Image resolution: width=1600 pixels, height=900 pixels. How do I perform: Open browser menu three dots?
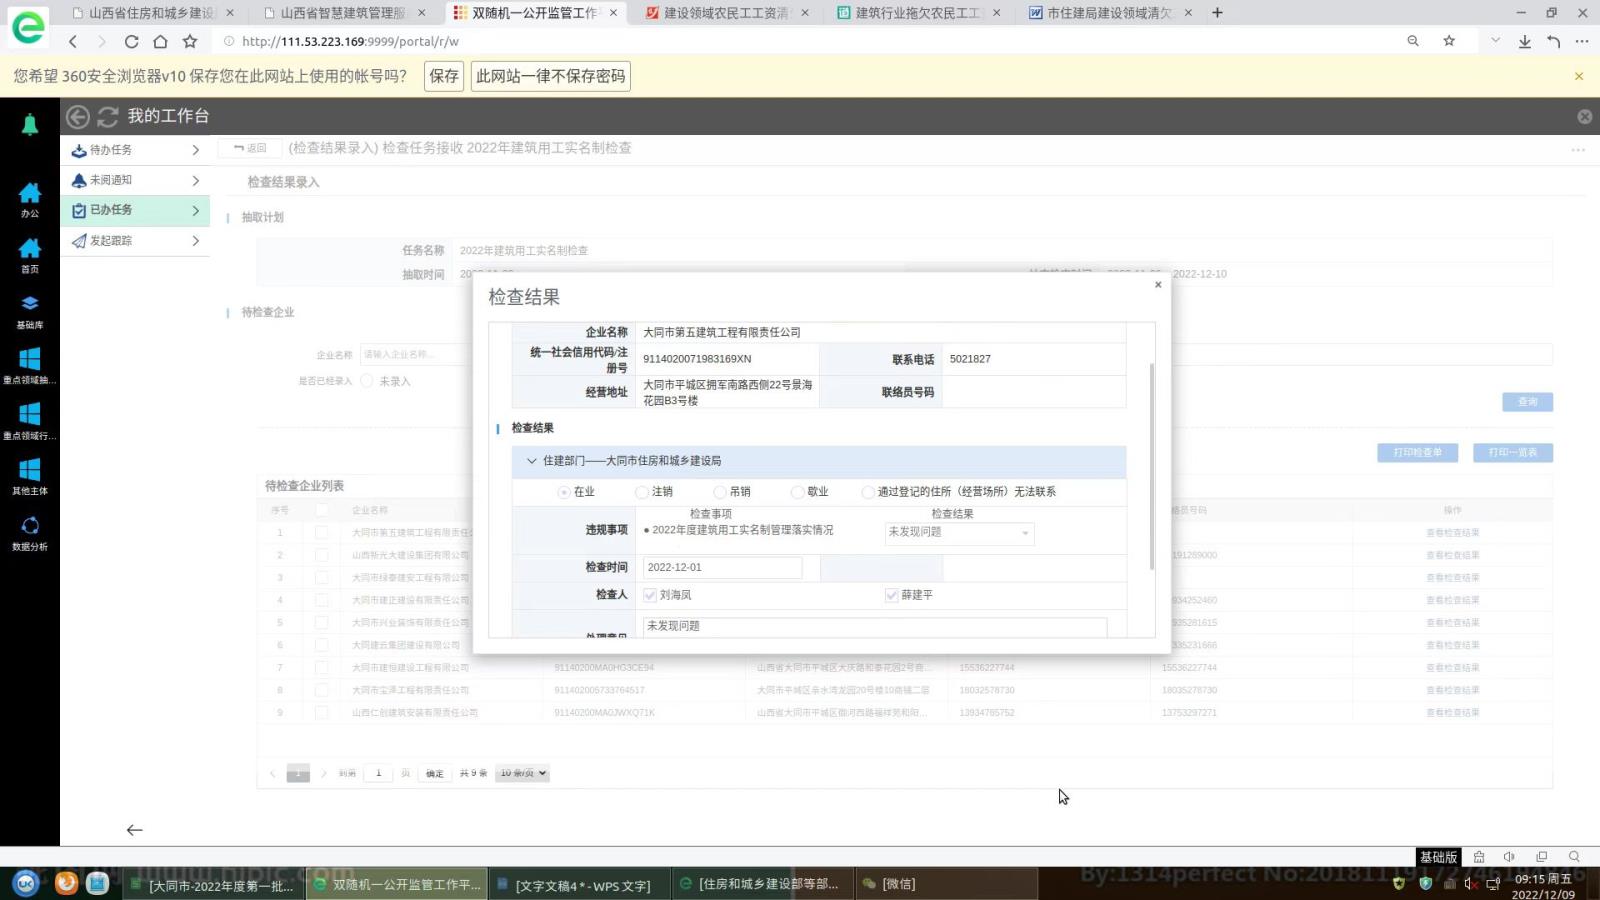click(x=1581, y=42)
